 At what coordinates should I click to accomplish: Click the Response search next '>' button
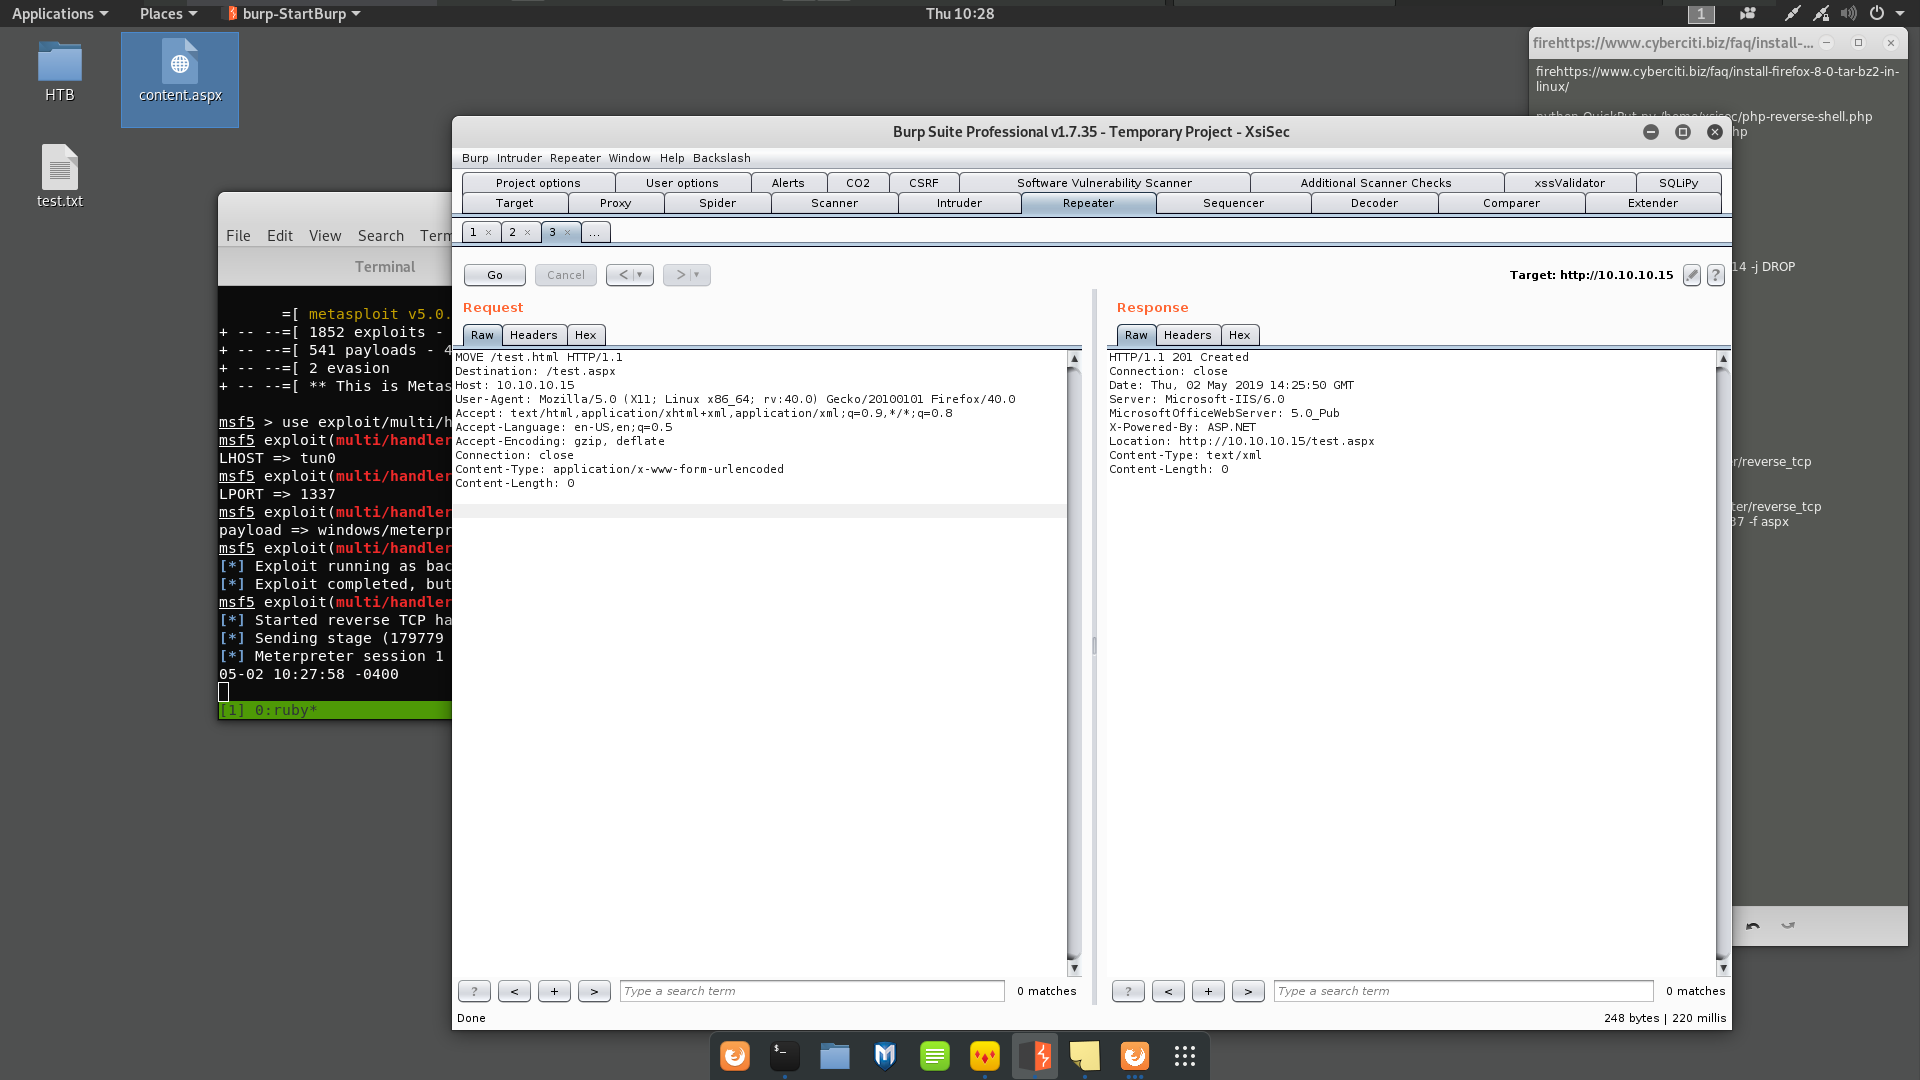pos(1248,991)
